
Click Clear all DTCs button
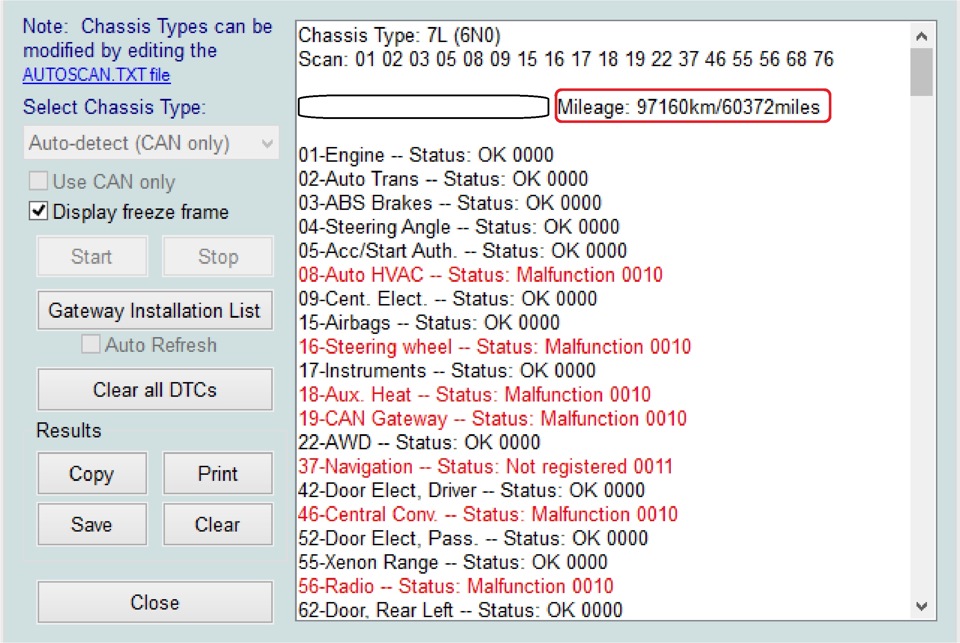155,389
